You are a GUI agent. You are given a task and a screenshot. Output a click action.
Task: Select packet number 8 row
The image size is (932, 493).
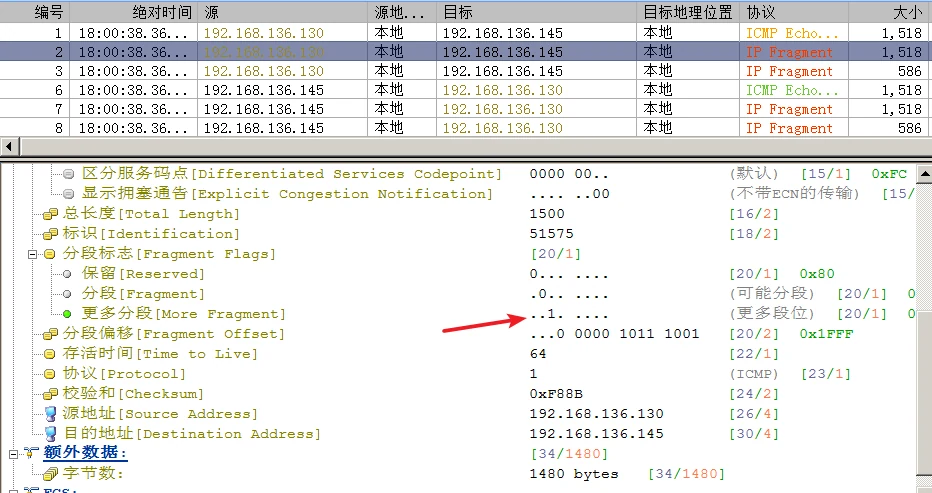[x=466, y=128]
